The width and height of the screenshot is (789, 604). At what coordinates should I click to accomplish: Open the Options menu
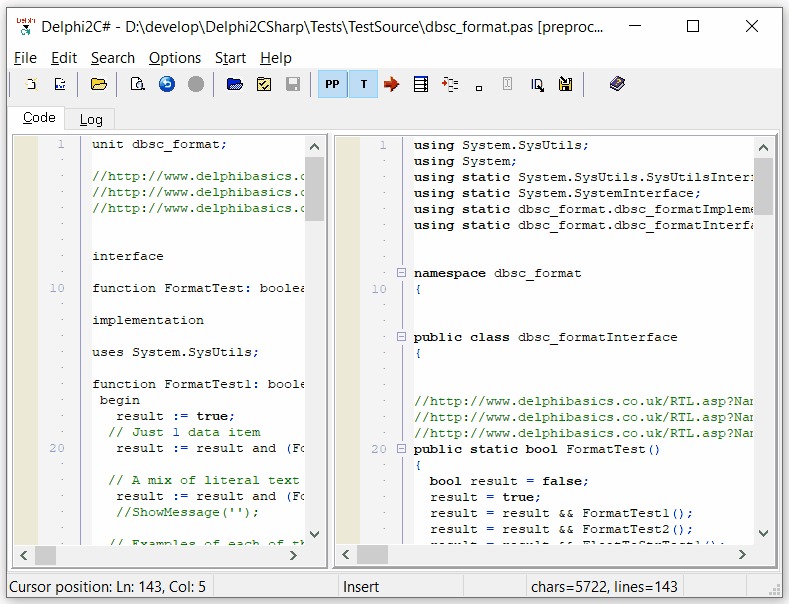point(175,58)
